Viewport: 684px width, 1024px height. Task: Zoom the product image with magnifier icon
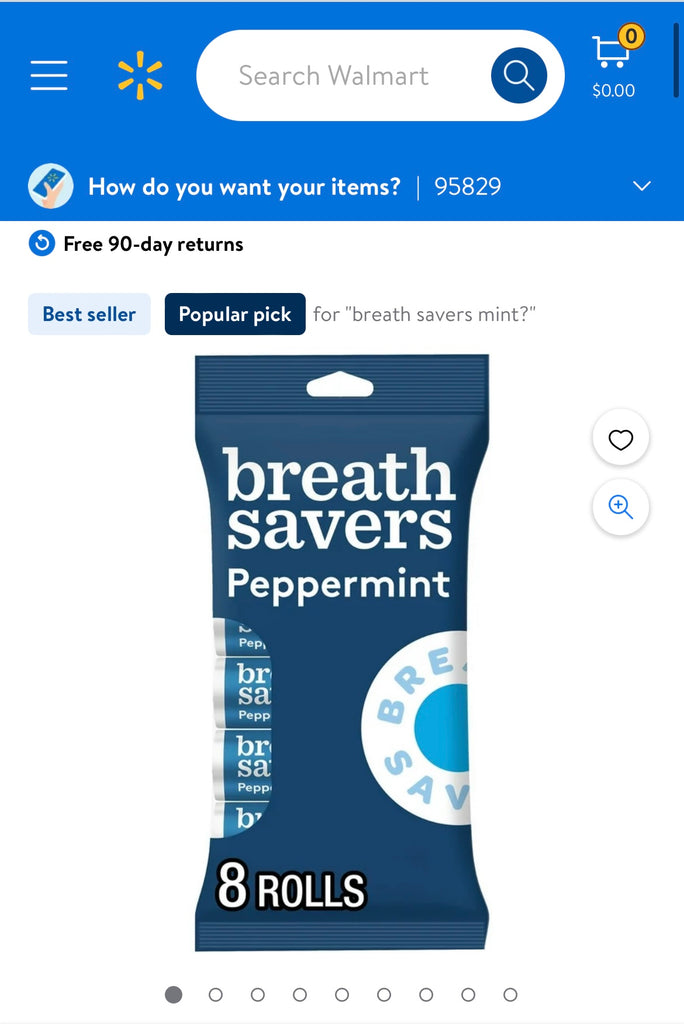pos(621,507)
